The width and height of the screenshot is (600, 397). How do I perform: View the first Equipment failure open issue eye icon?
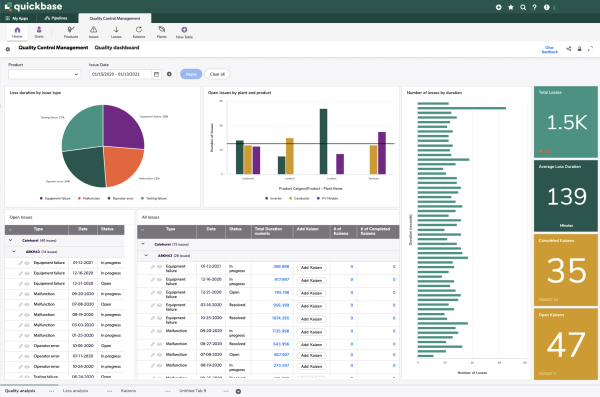pyautogui.click(x=27, y=263)
